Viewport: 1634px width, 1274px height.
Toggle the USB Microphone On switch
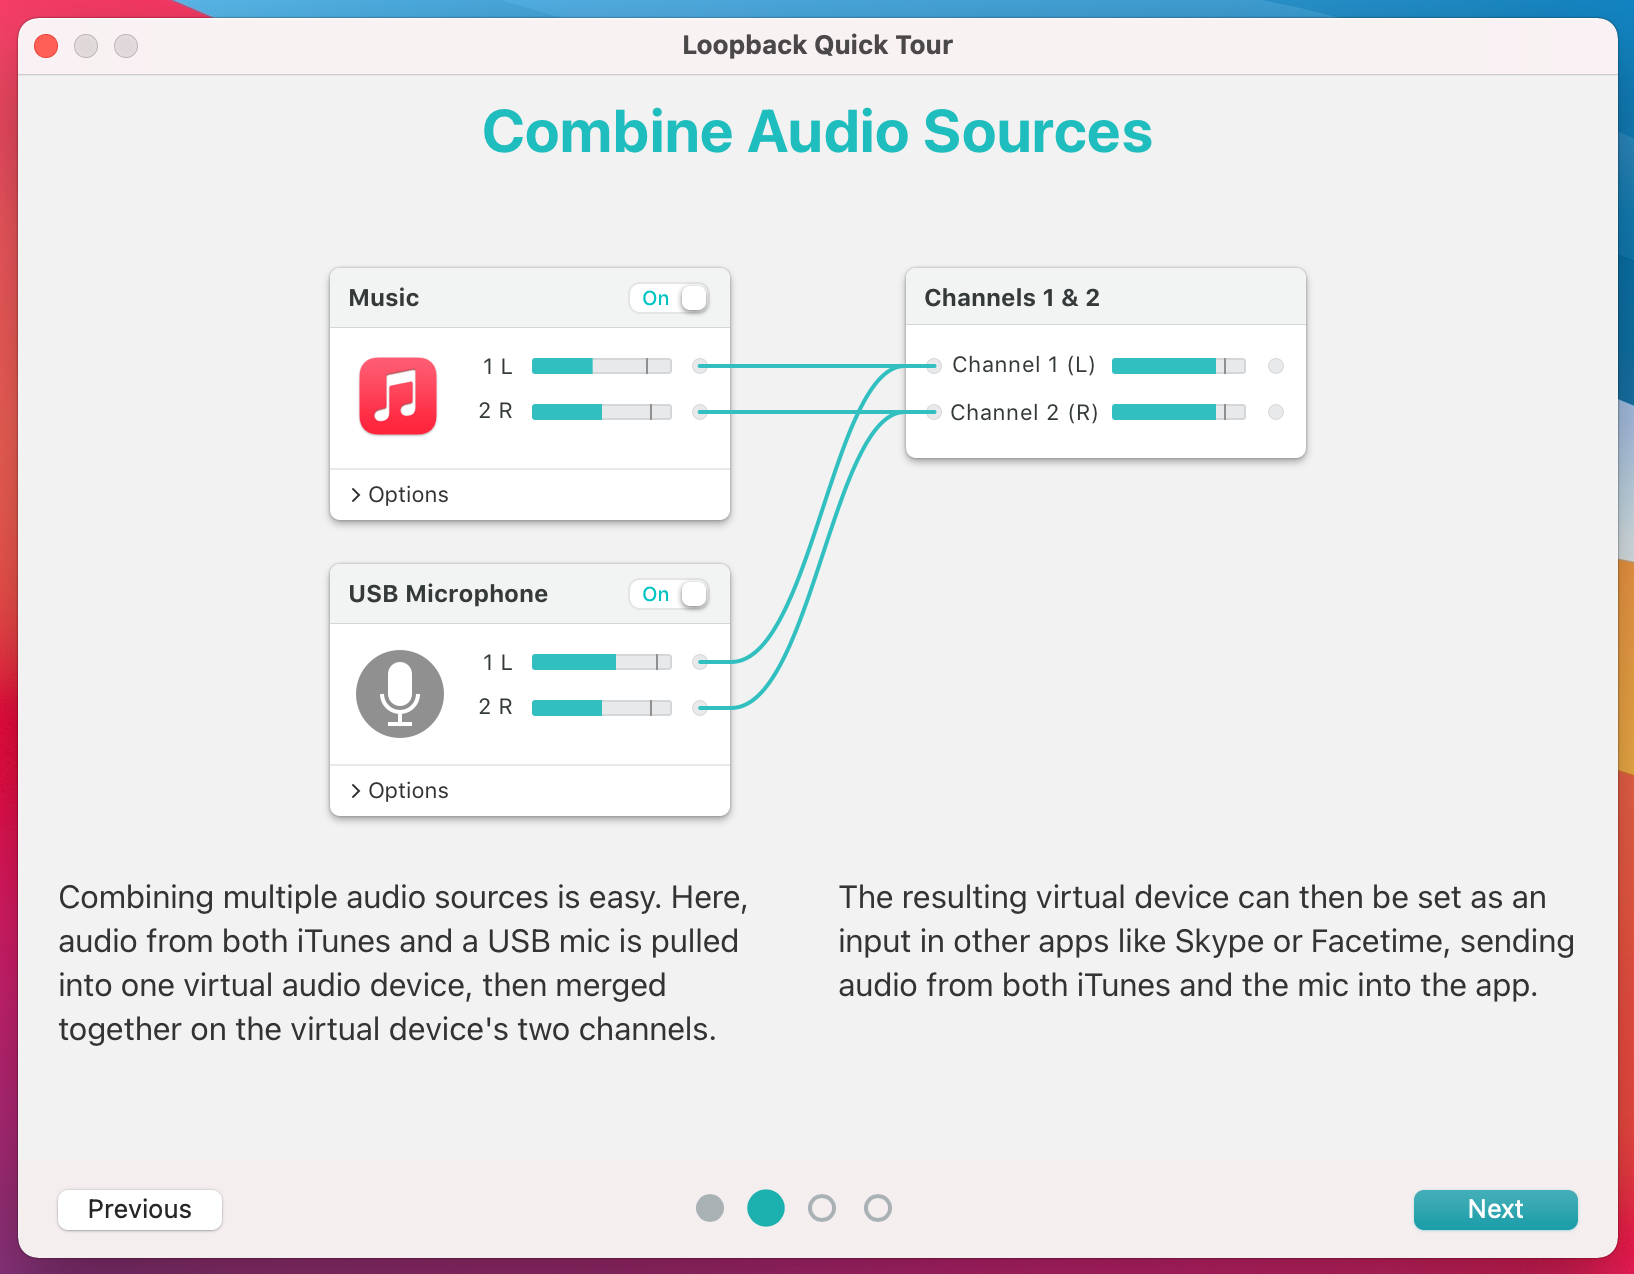pos(669,594)
